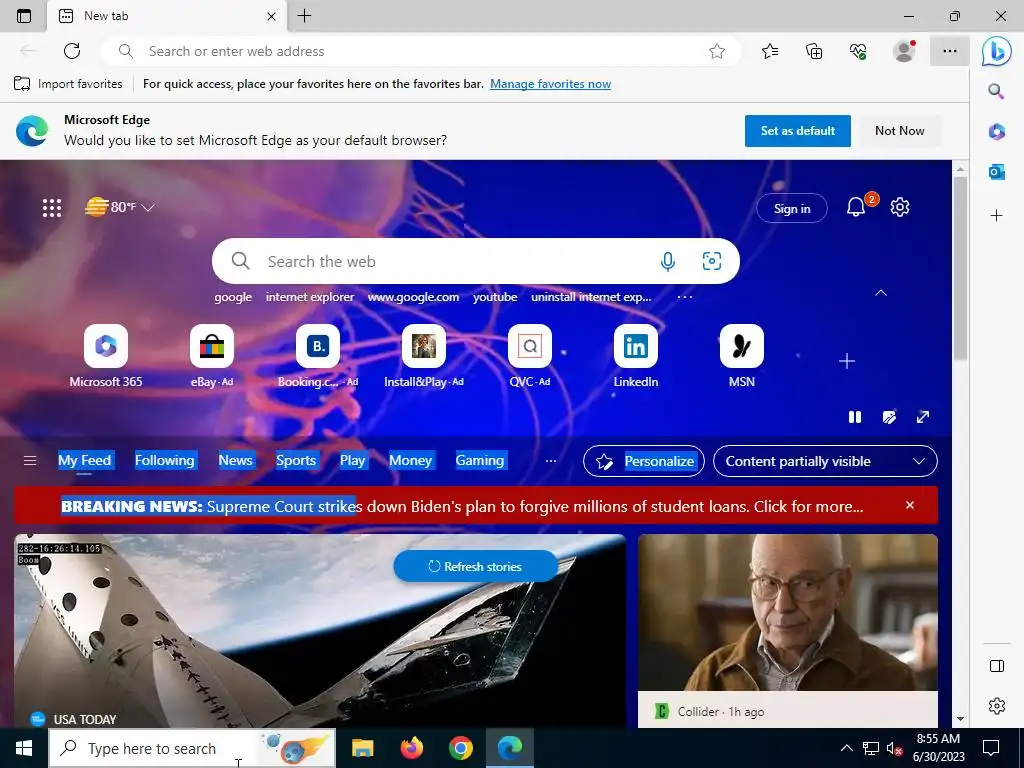The image size is (1024, 768).
Task: Switch to the Gaming tab
Action: point(480,460)
